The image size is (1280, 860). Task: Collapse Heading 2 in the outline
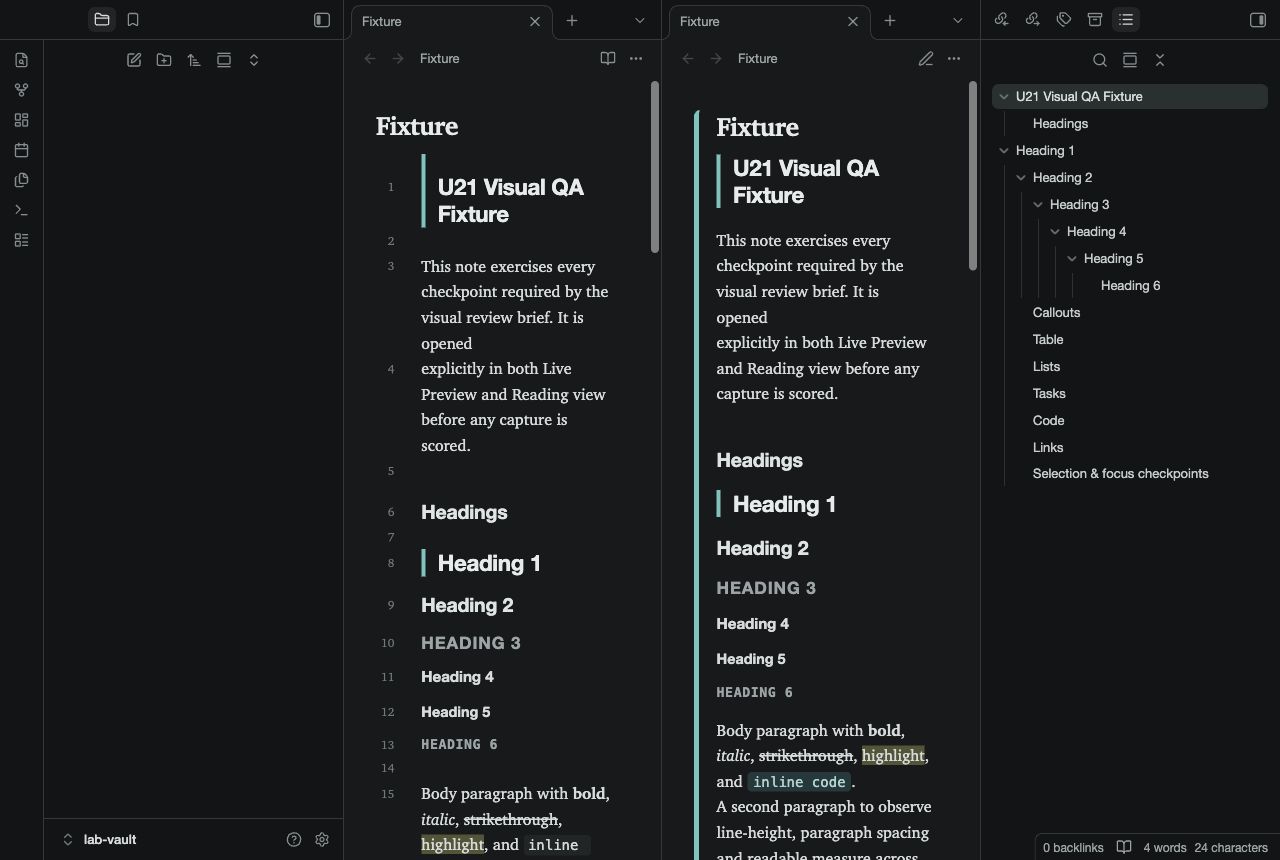point(1021,178)
